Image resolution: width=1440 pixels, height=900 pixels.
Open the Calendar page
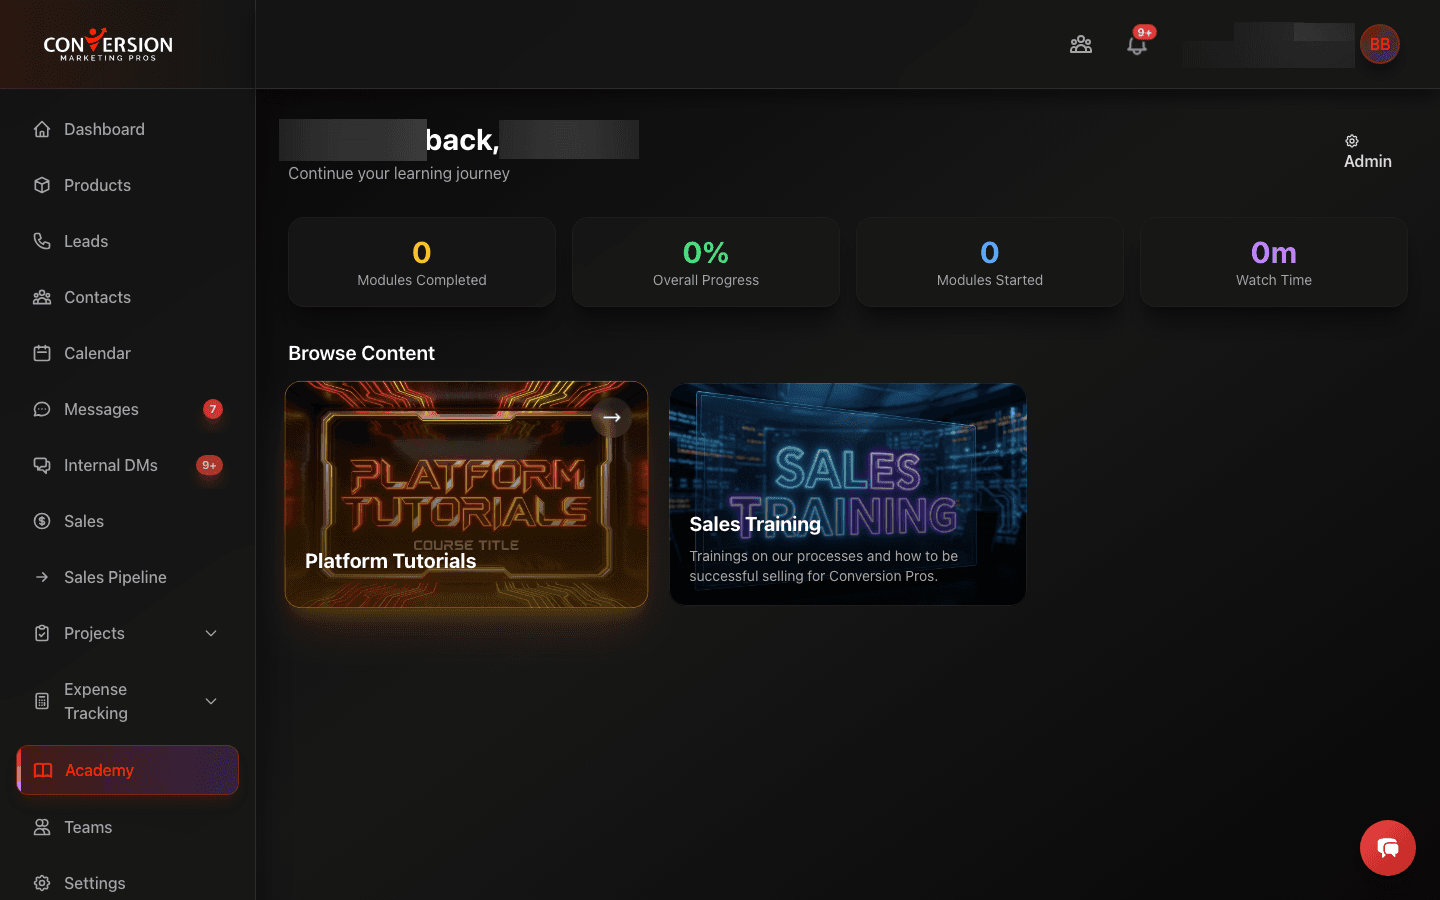click(97, 353)
